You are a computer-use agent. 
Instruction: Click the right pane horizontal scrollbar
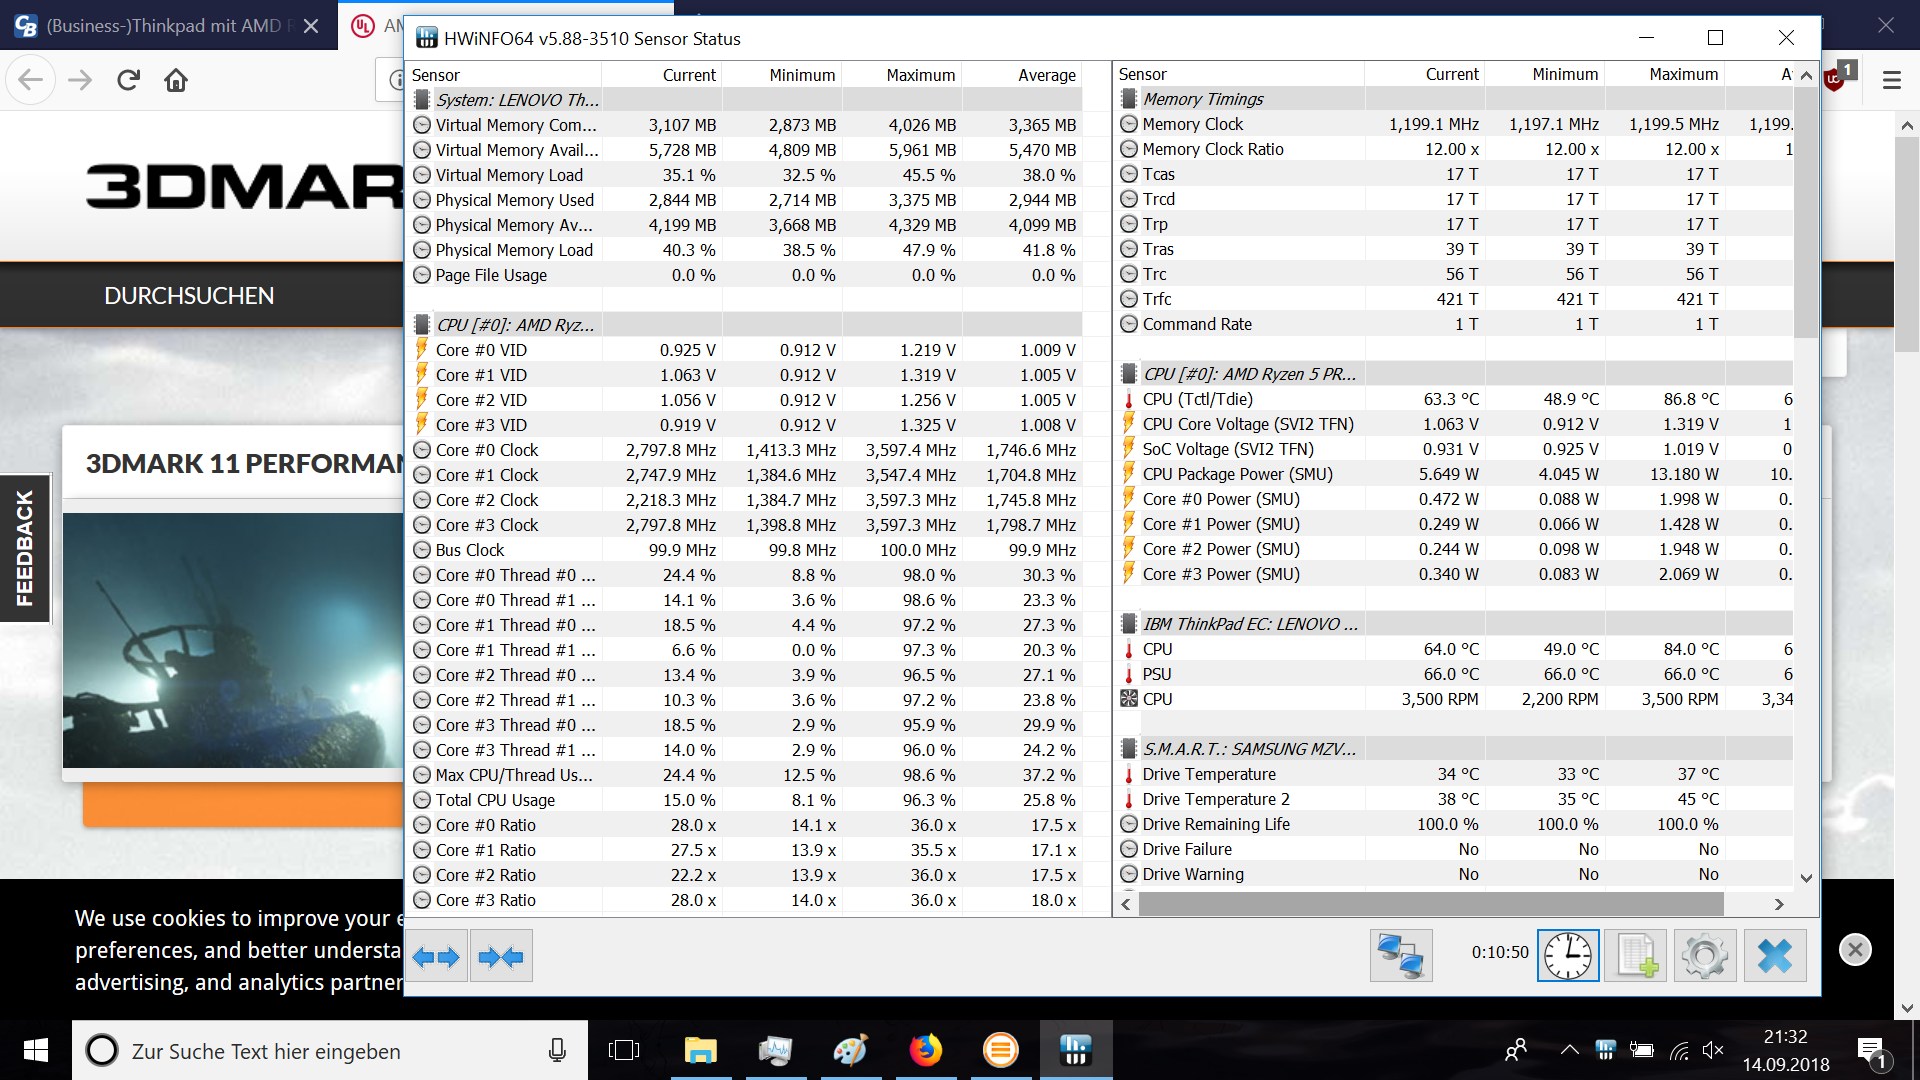pos(1430,904)
